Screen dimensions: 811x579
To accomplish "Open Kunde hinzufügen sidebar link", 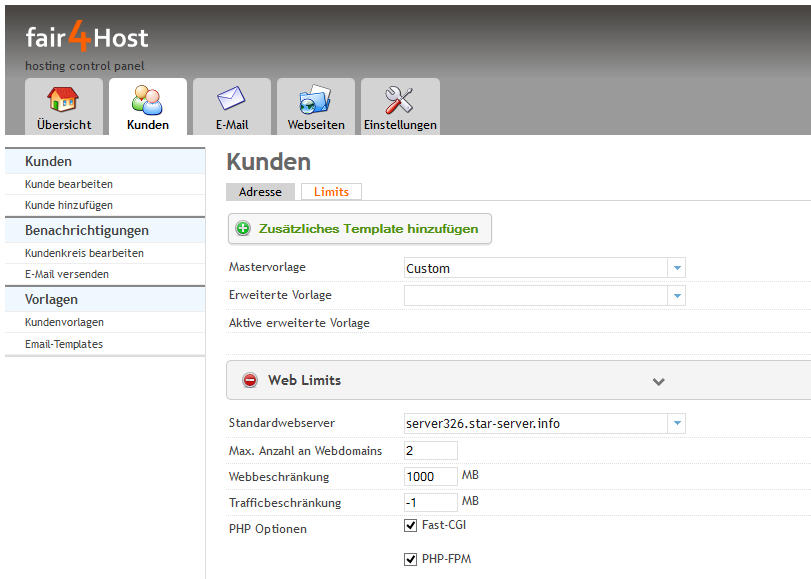I will tap(69, 205).
